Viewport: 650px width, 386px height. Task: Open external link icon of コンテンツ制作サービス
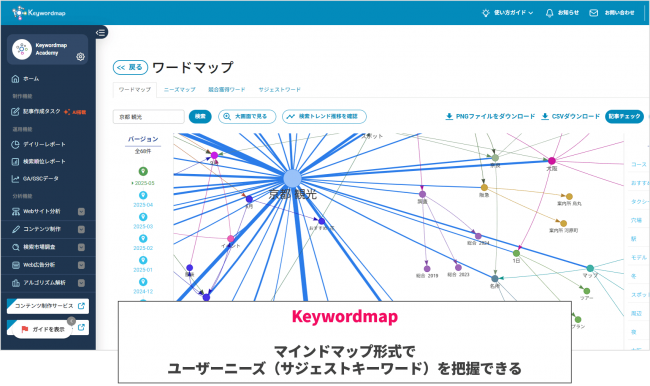(x=81, y=306)
